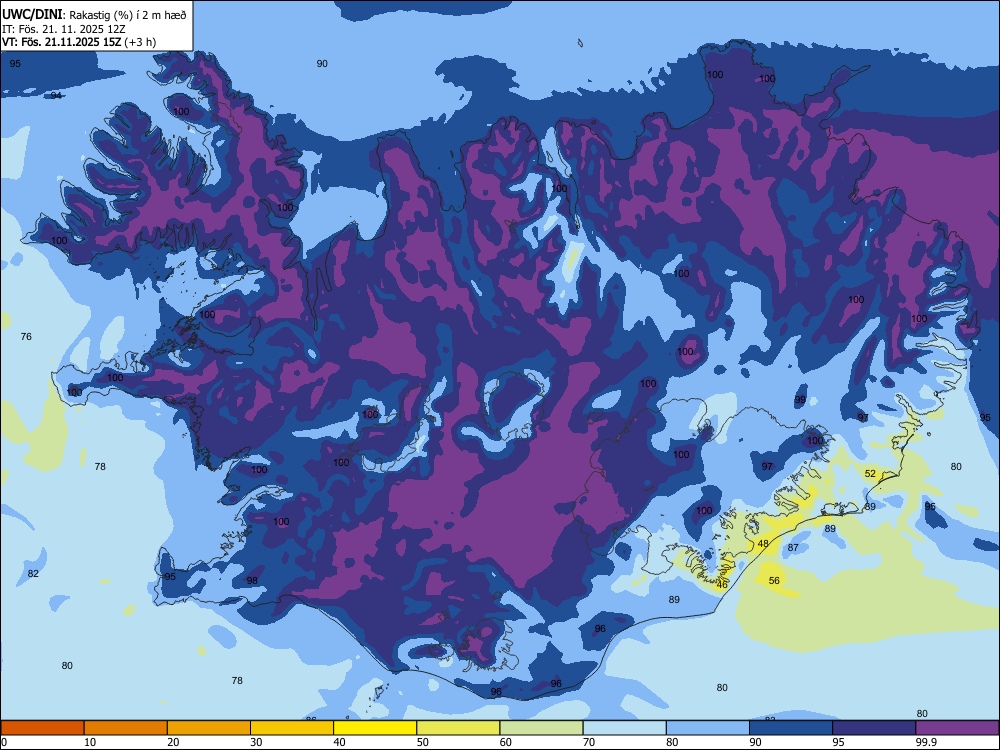Pick the yellow-green 60–70 legend band
This screenshot has width=1000, height=750.
coord(541,728)
